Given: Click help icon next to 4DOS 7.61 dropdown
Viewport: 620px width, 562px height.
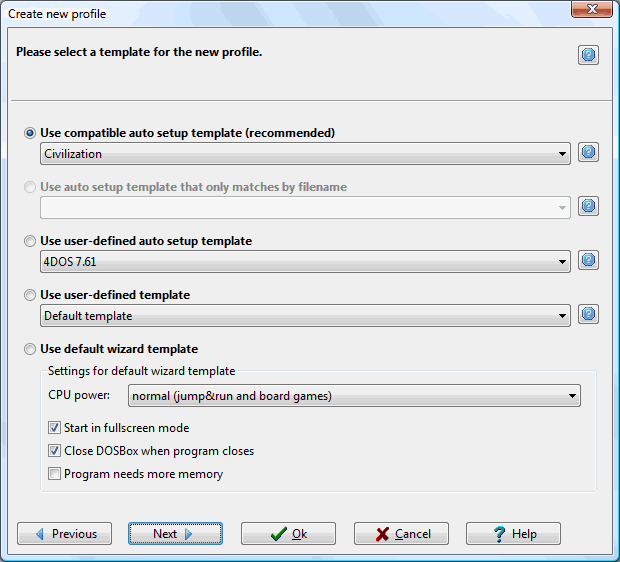Looking at the screenshot, I should tap(588, 260).
